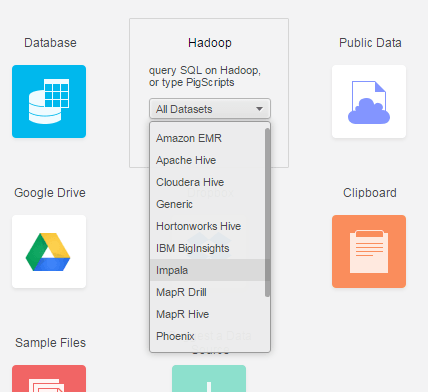Screen dimensions: 428x392
Task: Pick IBM BigInsights option
Action: pyautogui.click(x=208, y=248)
